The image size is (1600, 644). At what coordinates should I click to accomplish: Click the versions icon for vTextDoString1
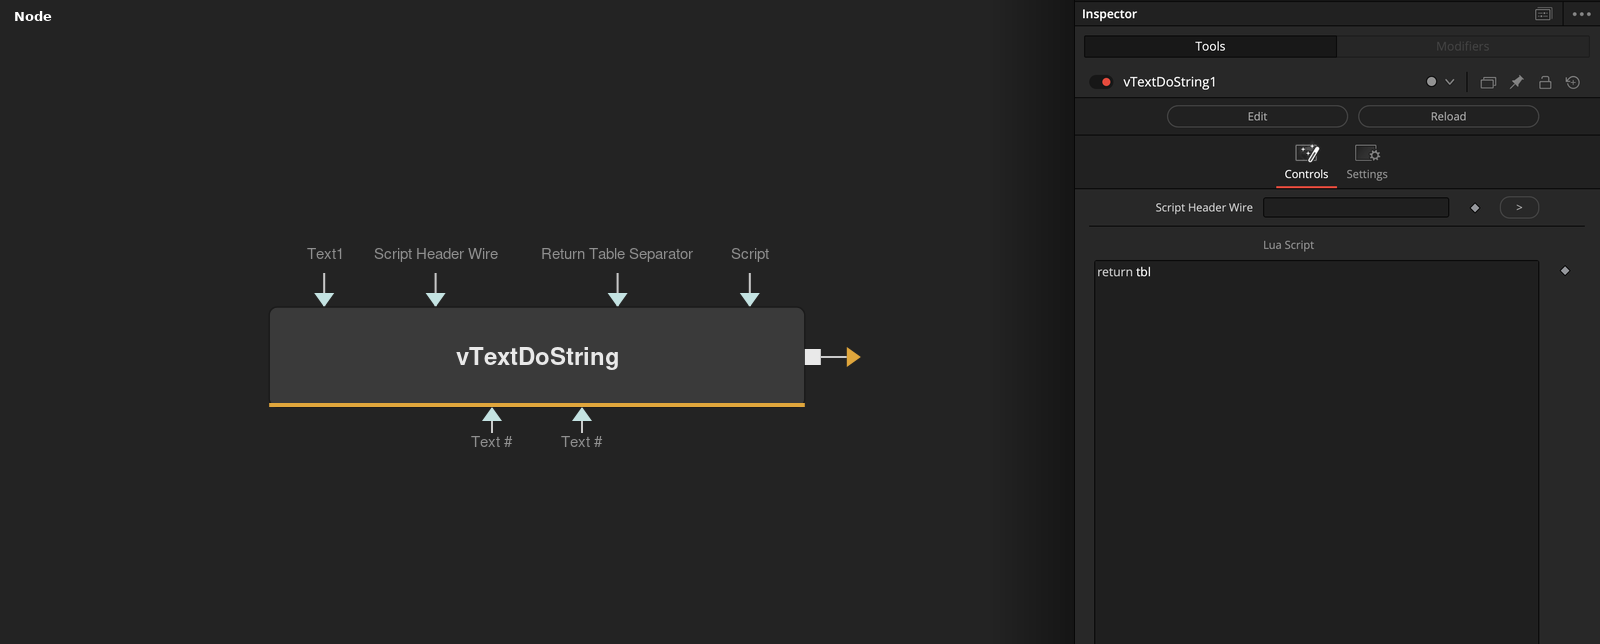pyautogui.click(x=1488, y=82)
